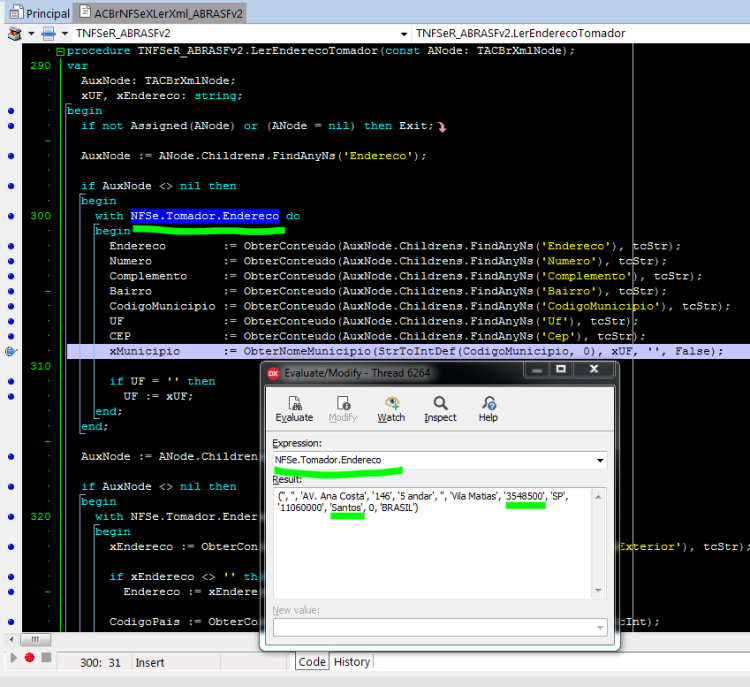This screenshot has height=687, width=750.
Task: Toggle breakpoint on the CEP assignment line
Action: (11, 336)
